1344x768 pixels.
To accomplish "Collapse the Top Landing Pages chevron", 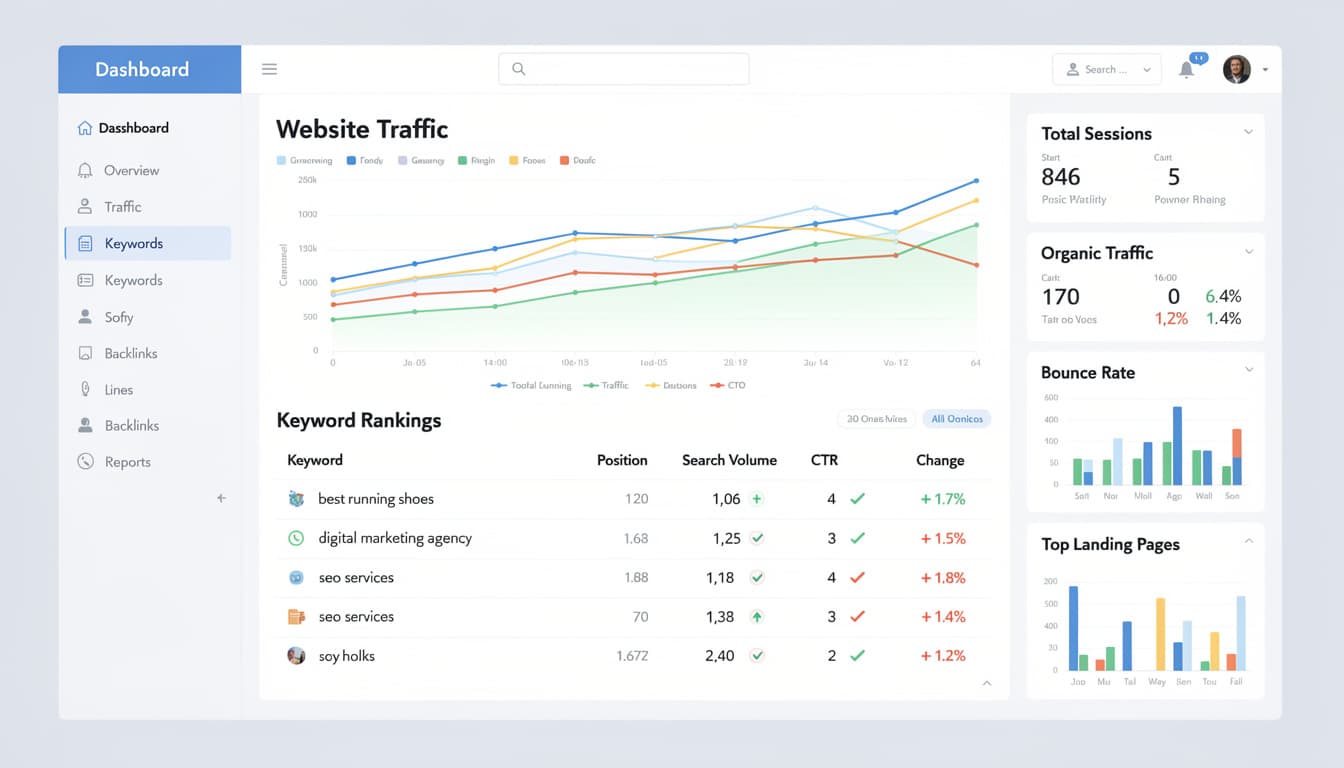I will pyautogui.click(x=1248, y=541).
